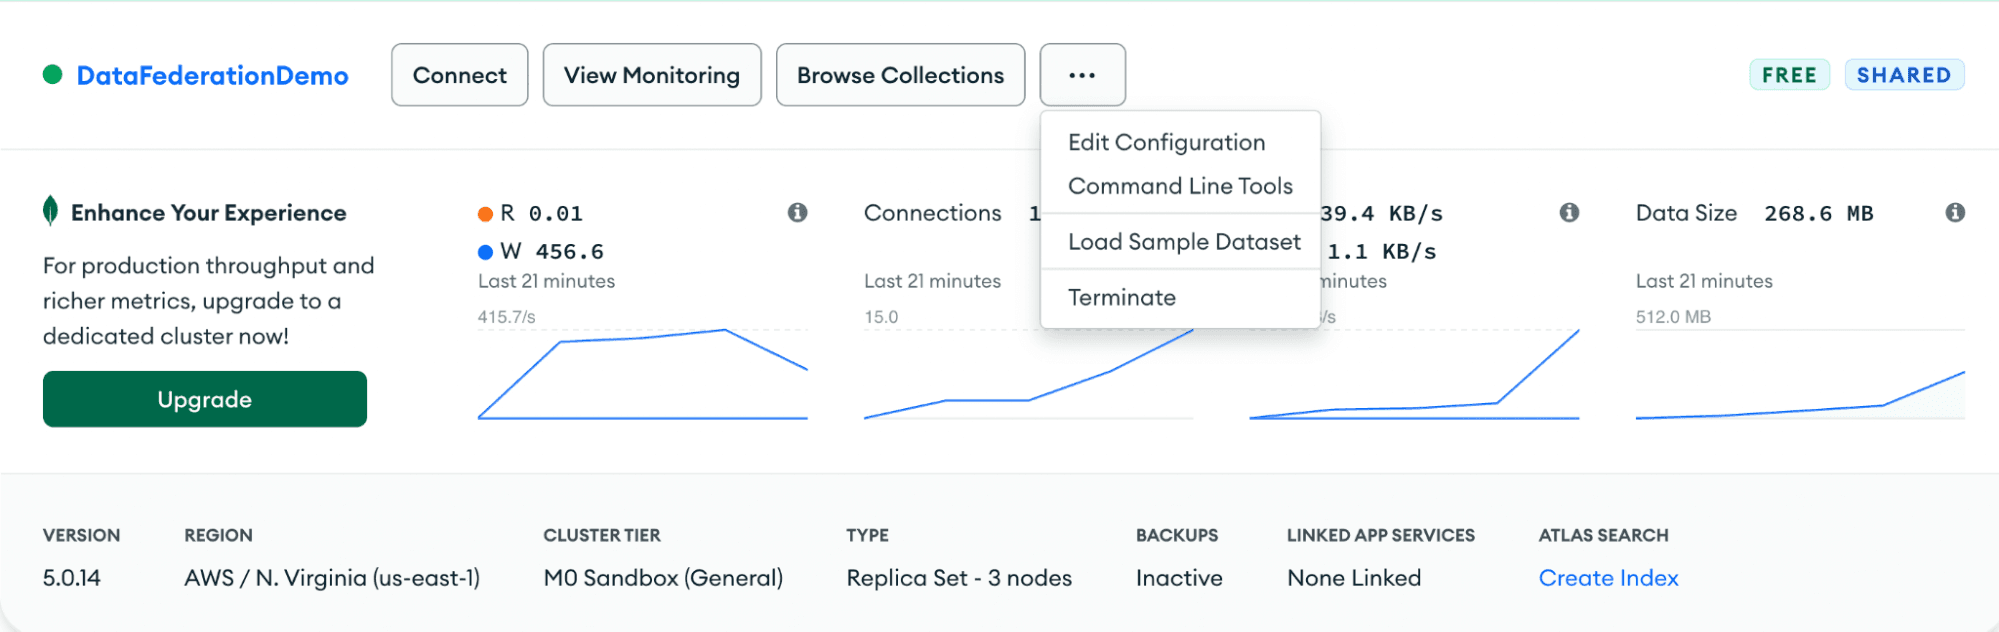Viewport: 1999px width, 632px height.
Task: Click the Create Index link
Action: point(1608,578)
